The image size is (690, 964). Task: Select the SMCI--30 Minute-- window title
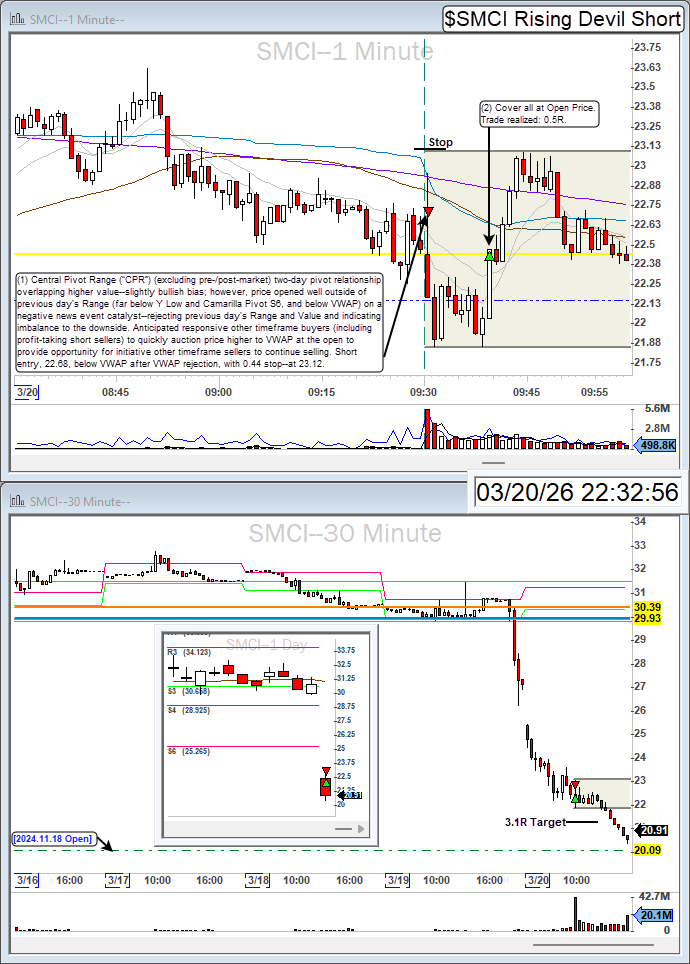pos(80,502)
